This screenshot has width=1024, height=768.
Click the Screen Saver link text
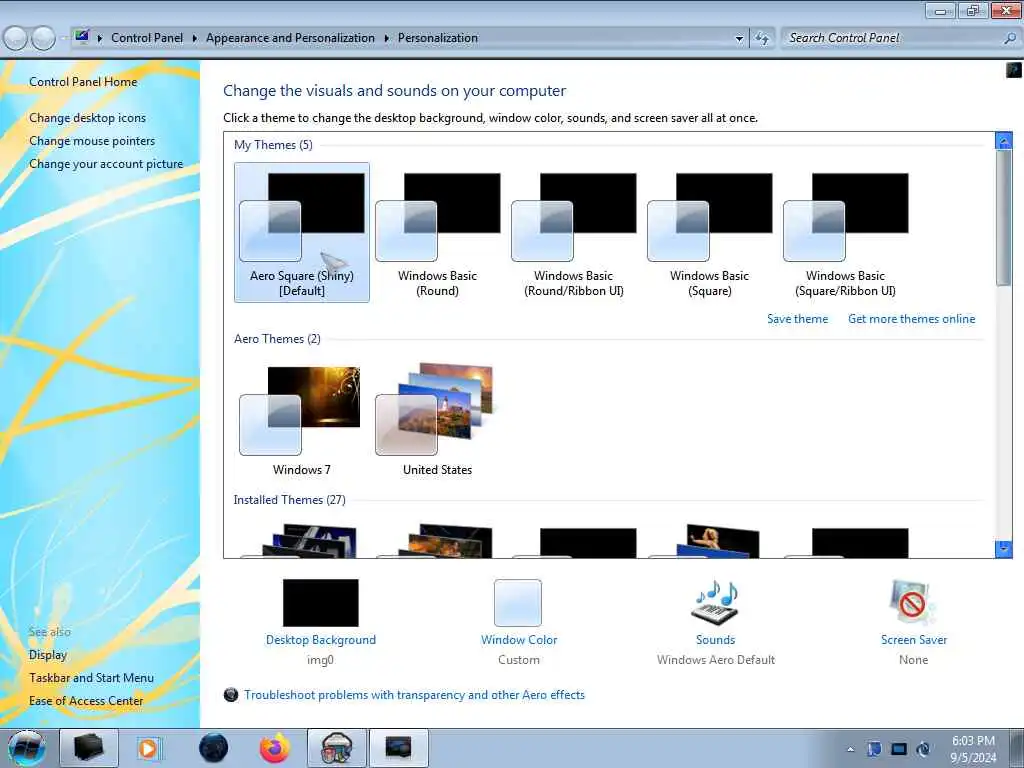914,640
